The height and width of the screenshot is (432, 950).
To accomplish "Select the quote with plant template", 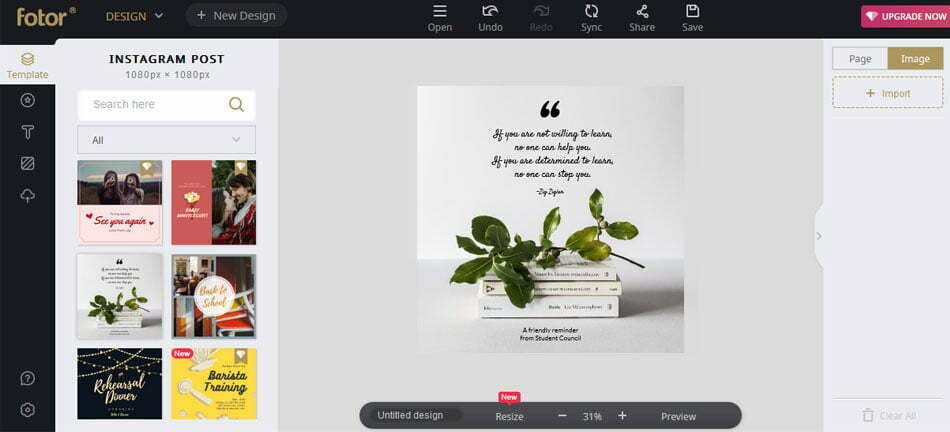I will click(x=120, y=296).
